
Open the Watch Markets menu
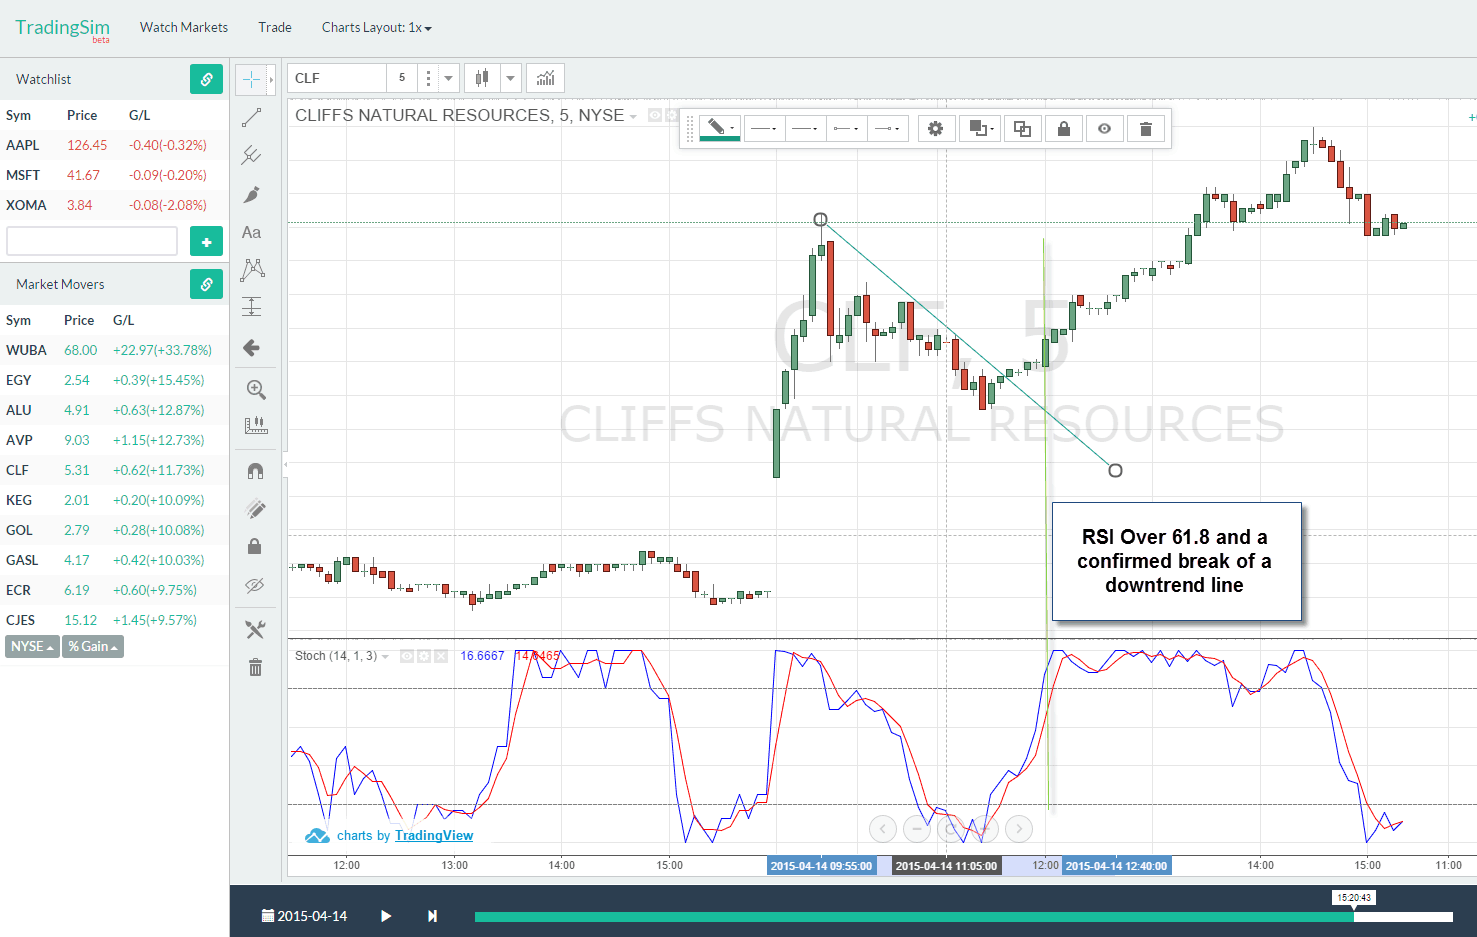coord(183,27)
